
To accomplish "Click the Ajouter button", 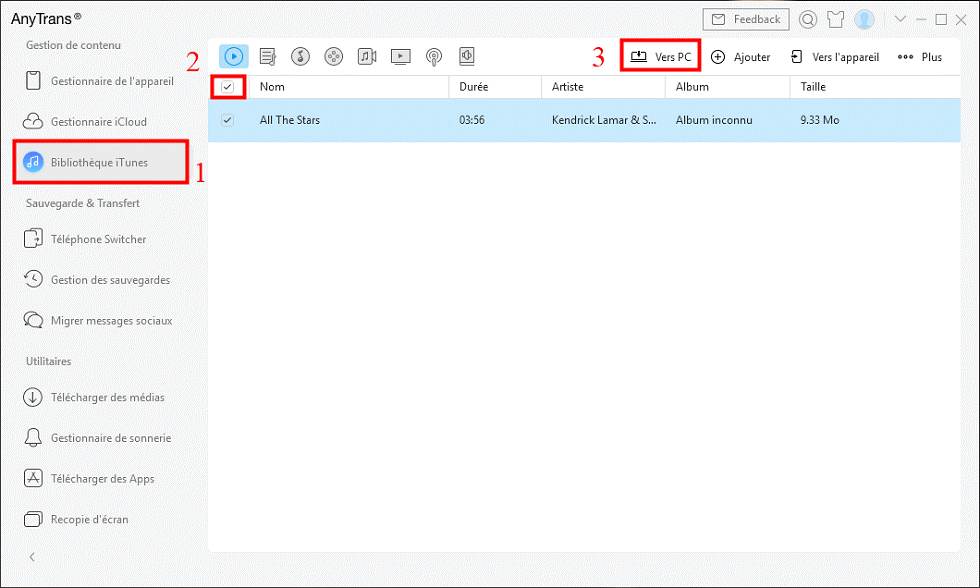I will [x=741, y=57].
